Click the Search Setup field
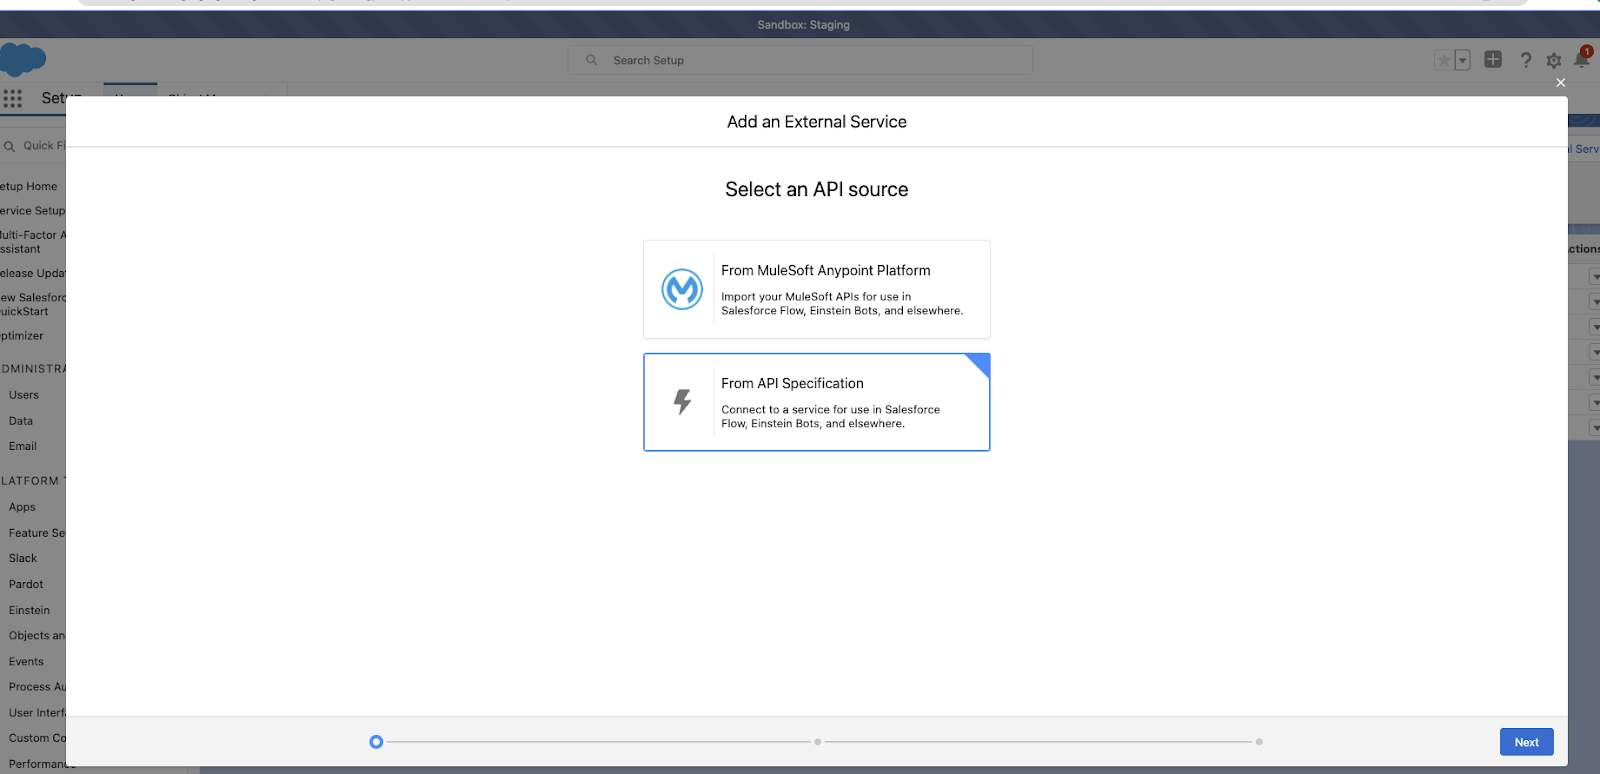The width and height of the screenshot is (1600, 774). pos(800,60)
